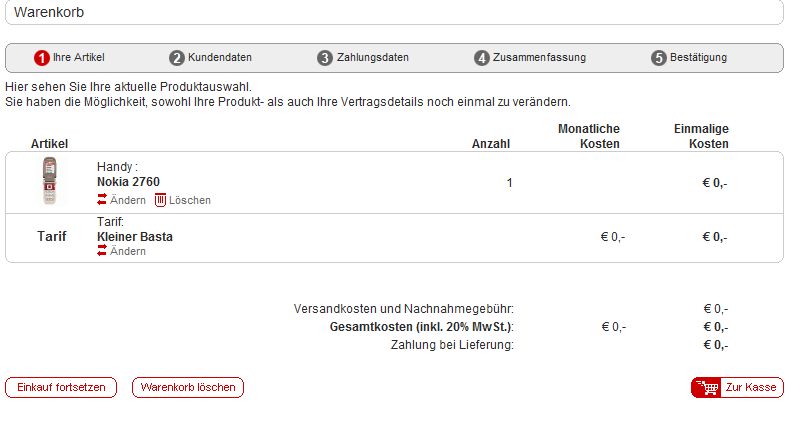Open the Nokia 2760 phone thumbnail
This screenshot has height=428, width=802.
pos(49,181)
